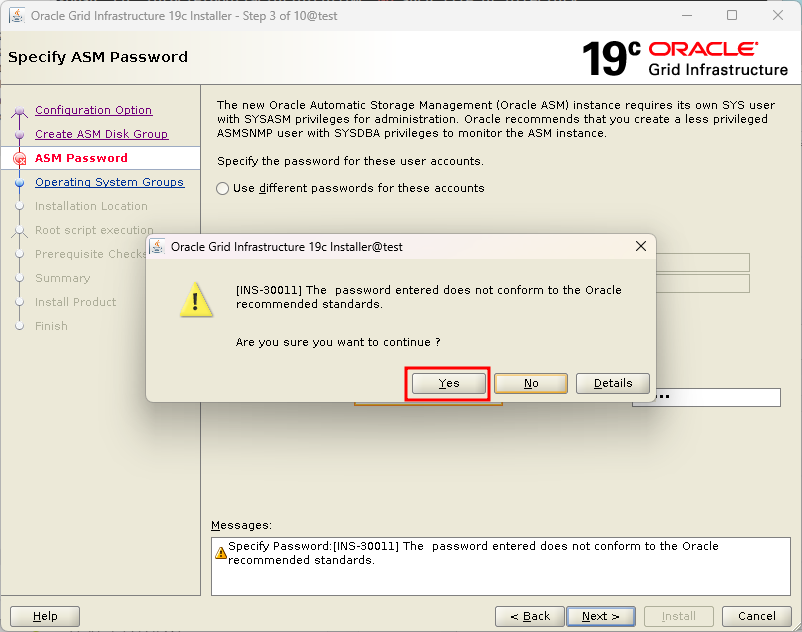Open Operating System Groups step
The height and width of the screenshot is (632, 802).
point(109,182)
